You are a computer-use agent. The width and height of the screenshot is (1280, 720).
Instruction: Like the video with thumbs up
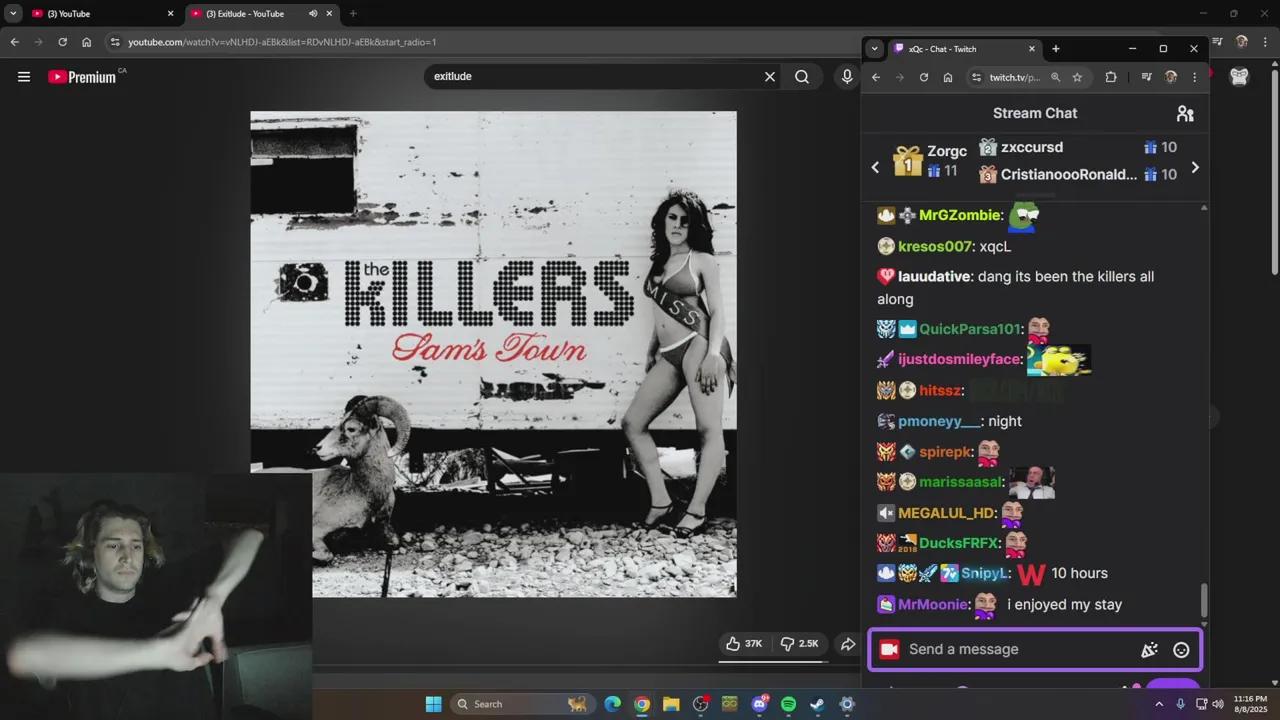[x=745, y=644]
